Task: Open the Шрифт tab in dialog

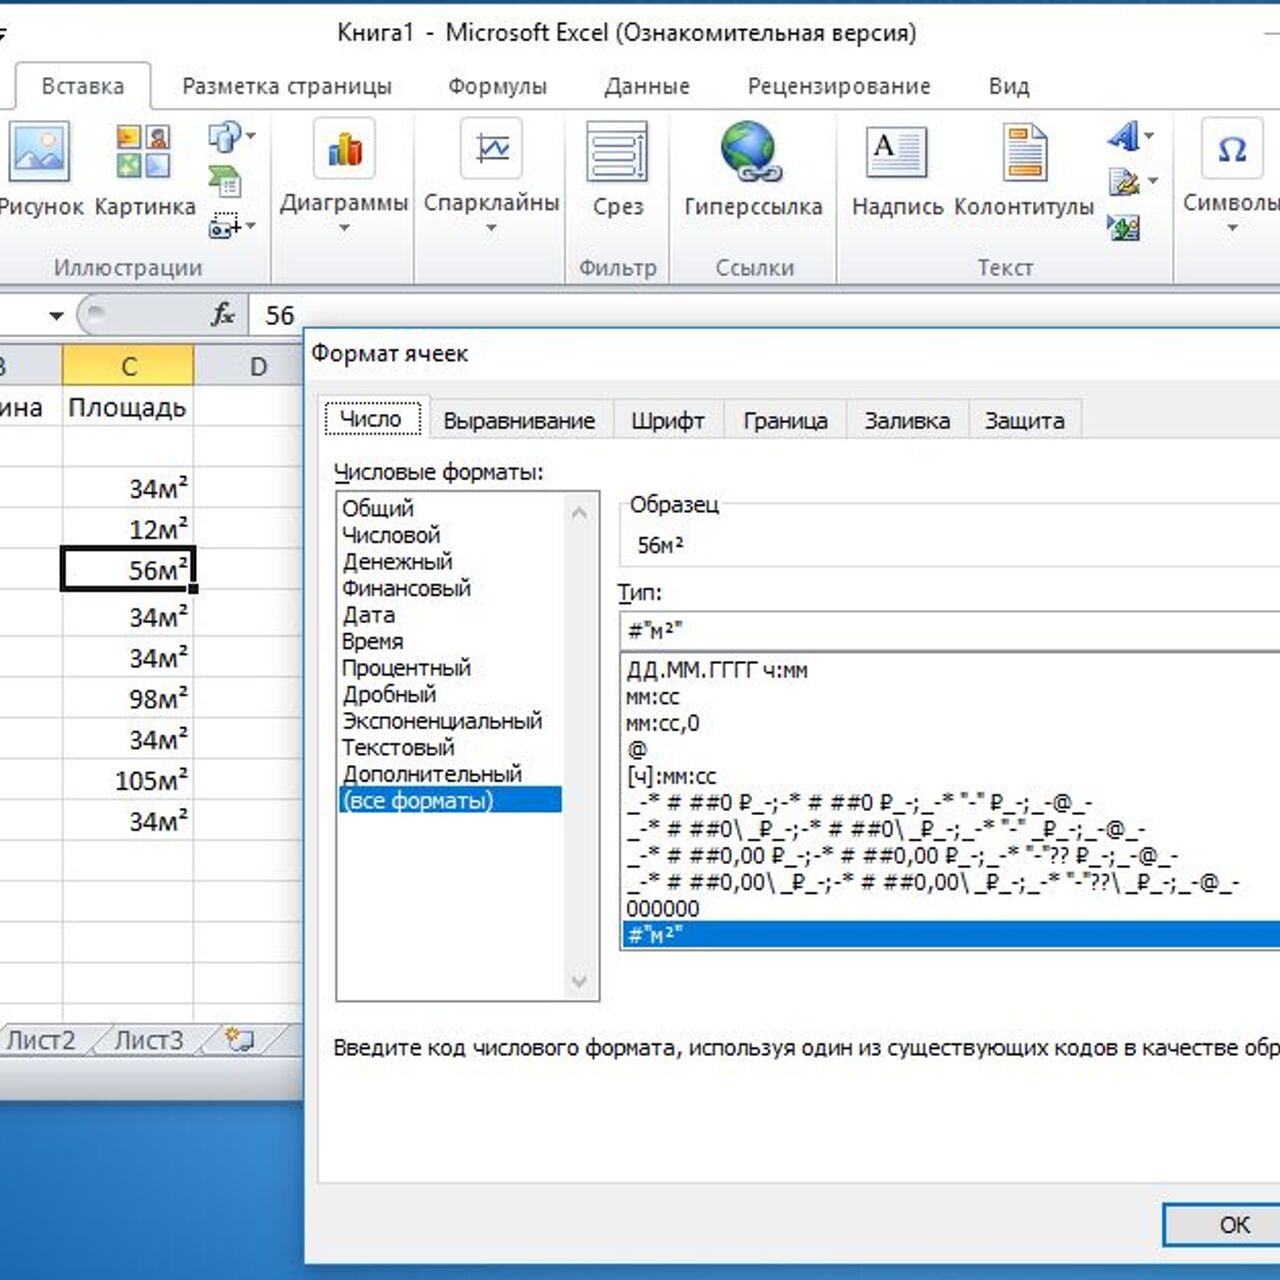Action: point(667,421)
